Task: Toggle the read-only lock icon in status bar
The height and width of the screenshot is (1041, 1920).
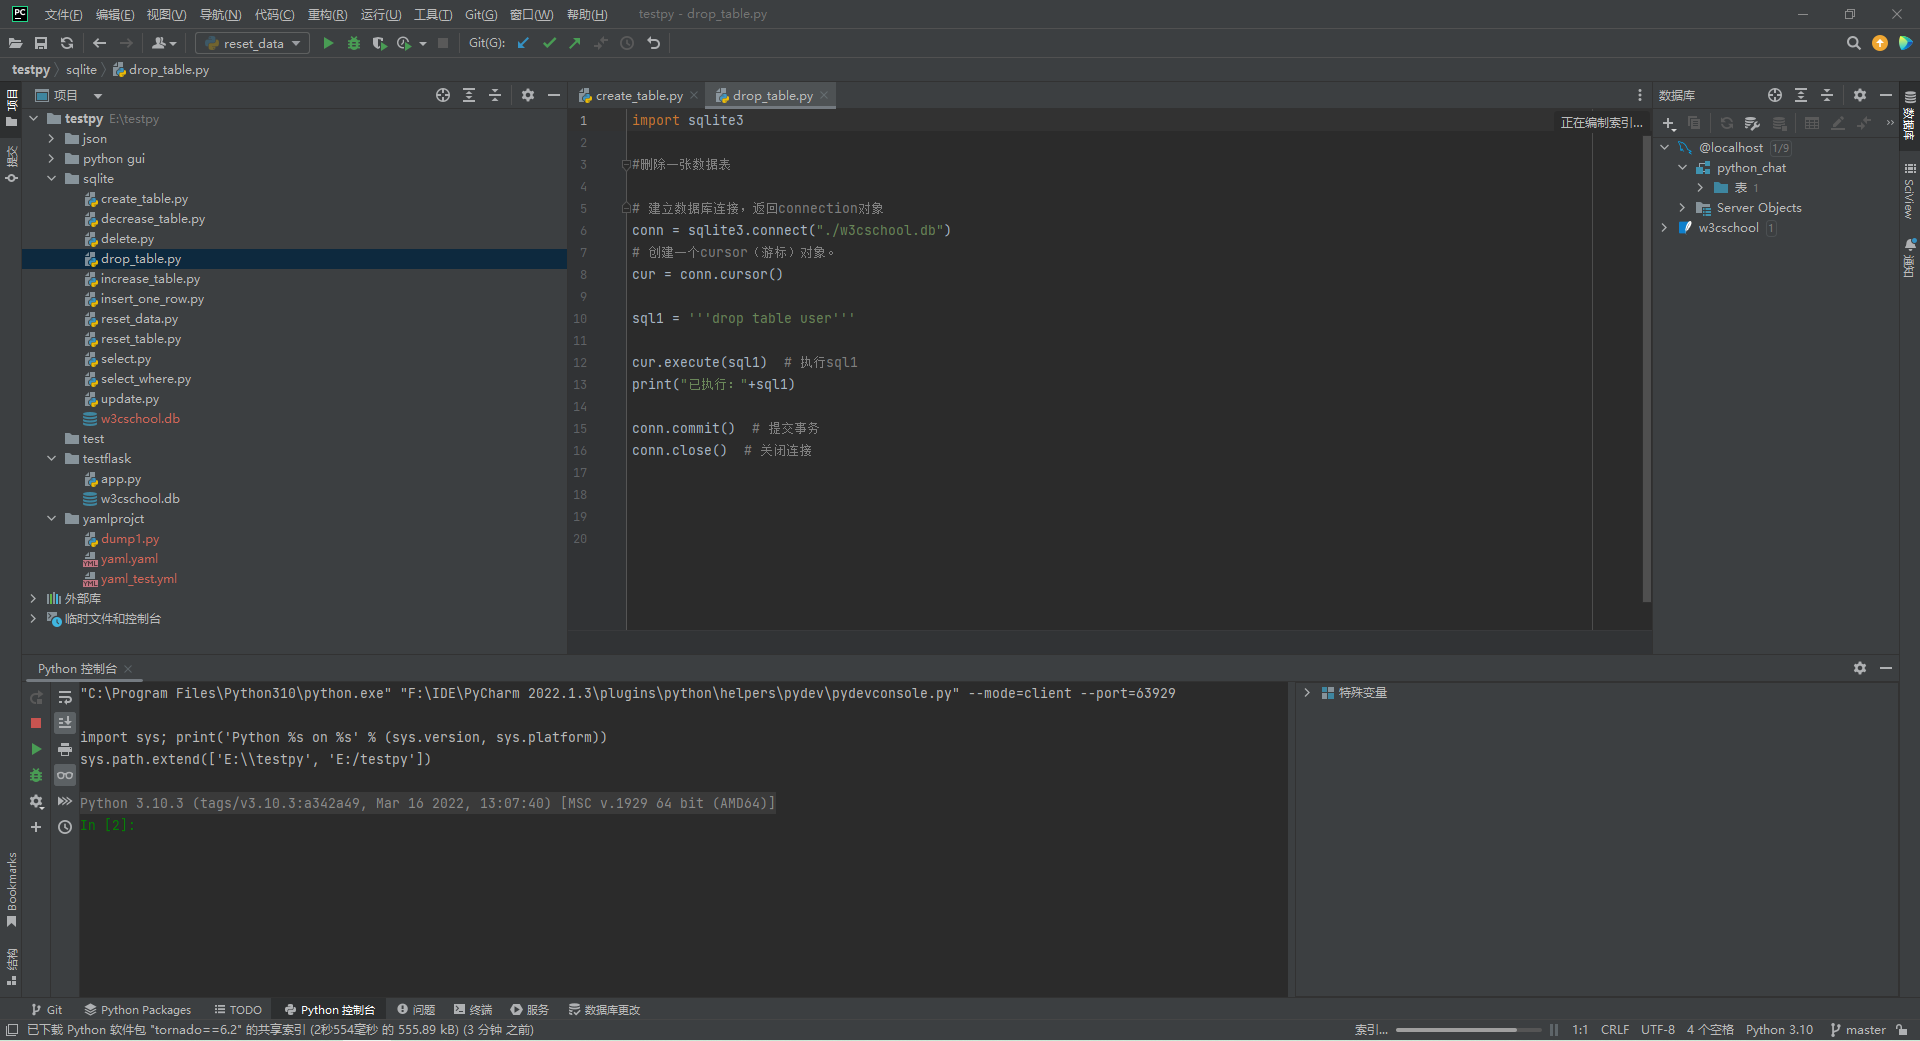Action: 1901,1029
